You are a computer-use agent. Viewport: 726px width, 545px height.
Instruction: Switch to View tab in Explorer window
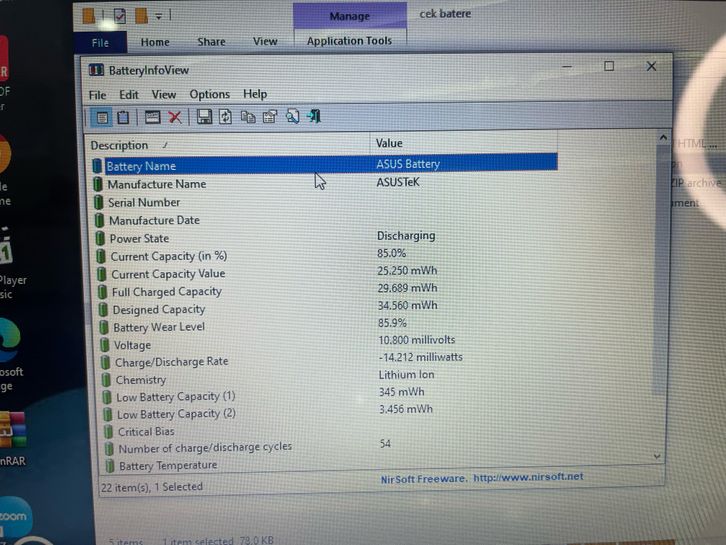pos(265,41)
